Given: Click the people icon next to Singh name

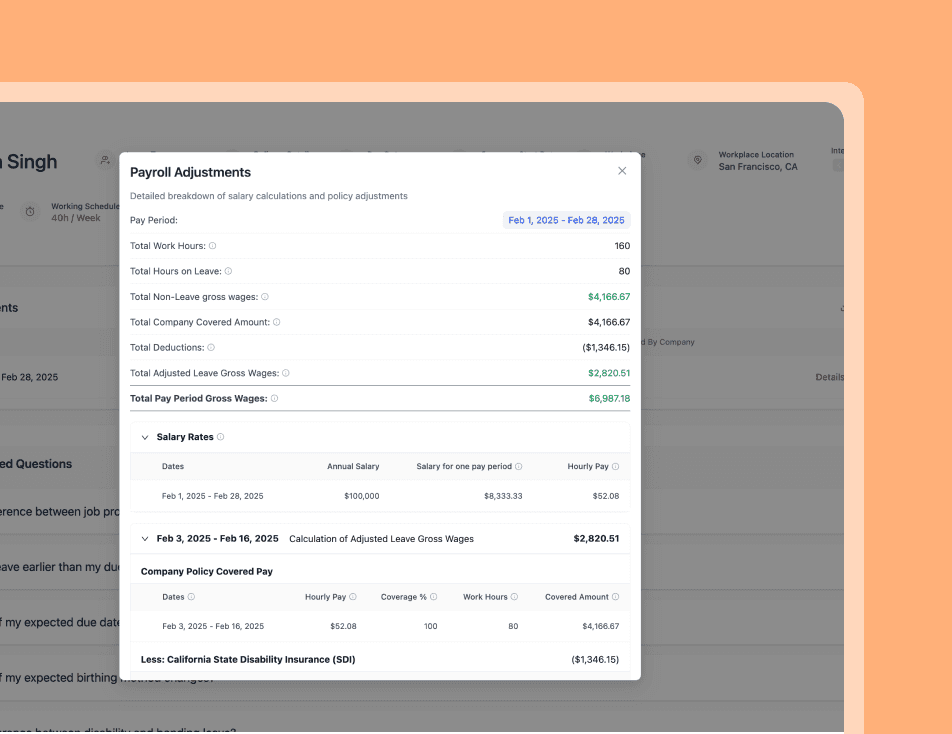Looking at the screenshot, I should [105, 160].
